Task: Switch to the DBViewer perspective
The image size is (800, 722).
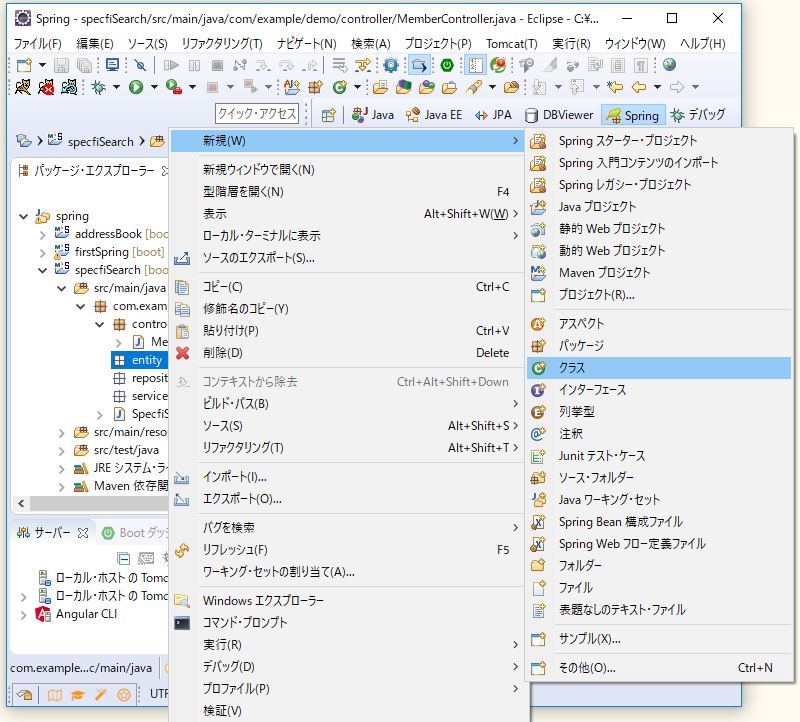Action: [559, 115]
